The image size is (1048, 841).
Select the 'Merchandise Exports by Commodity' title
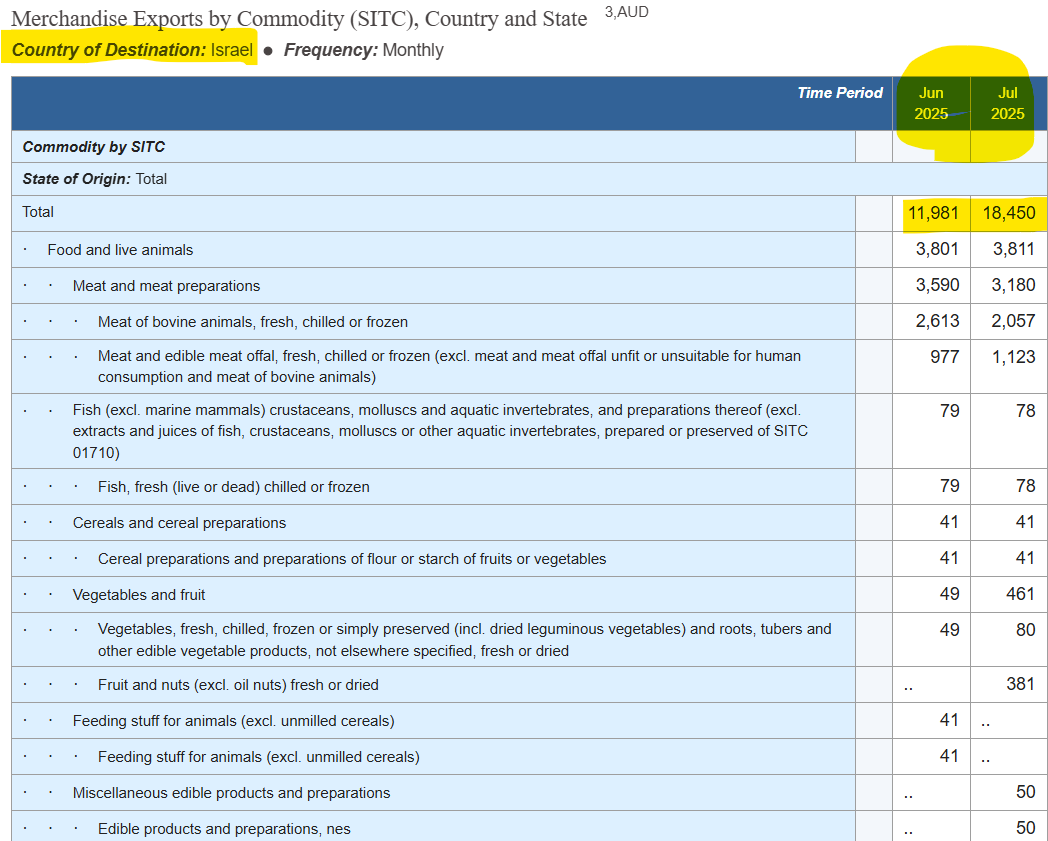(299, 19)
